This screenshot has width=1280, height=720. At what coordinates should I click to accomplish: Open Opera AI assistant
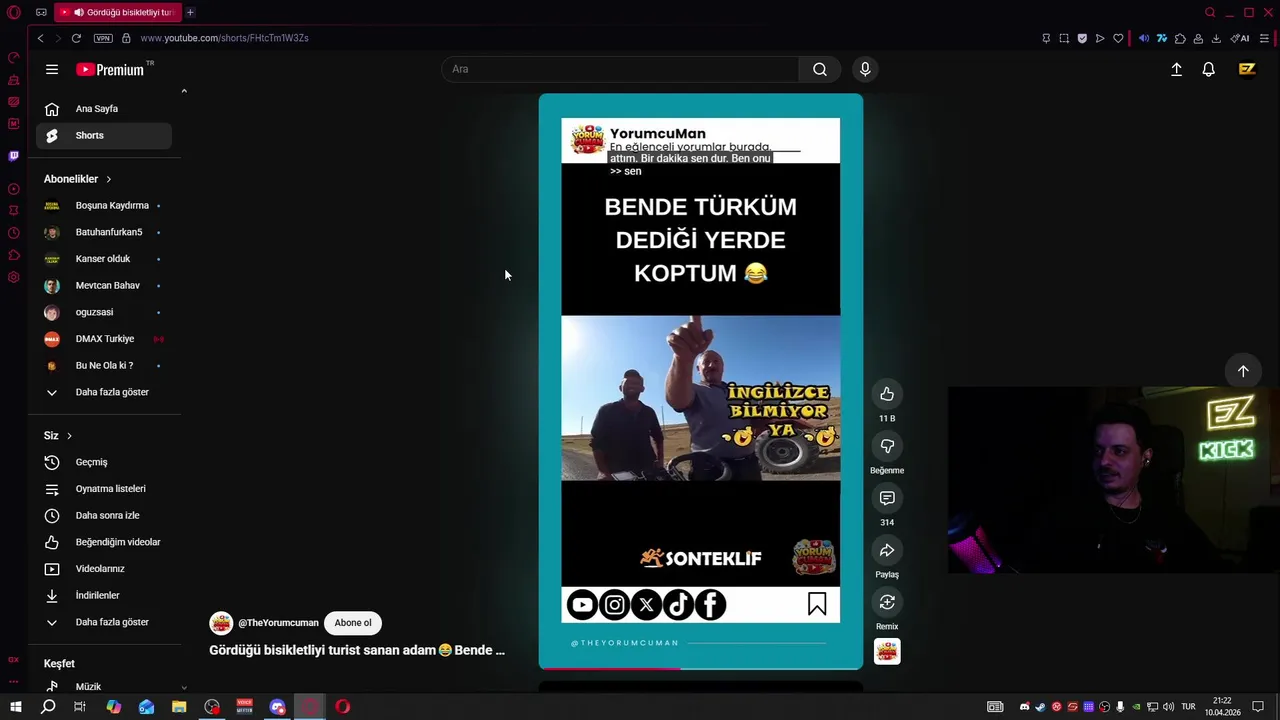click(x=1240, y=38)
